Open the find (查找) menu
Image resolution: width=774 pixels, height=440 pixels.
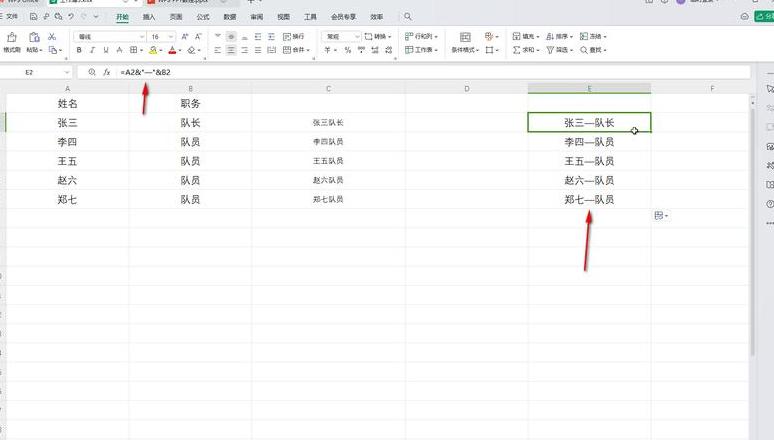coord(592,50)
